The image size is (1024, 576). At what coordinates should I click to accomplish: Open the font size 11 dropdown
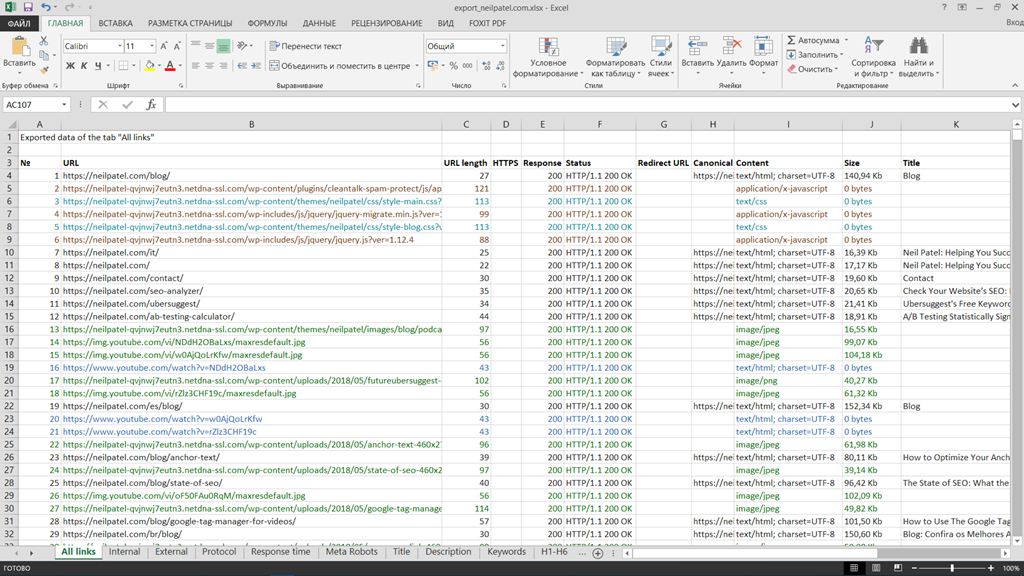[152, 46]
